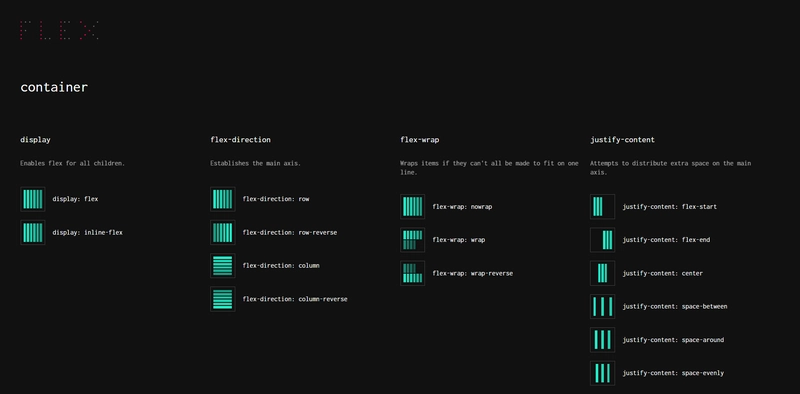Open the FLEX dotted logo
The width and height of the screenshot is (800, 394).
(59, 30)
